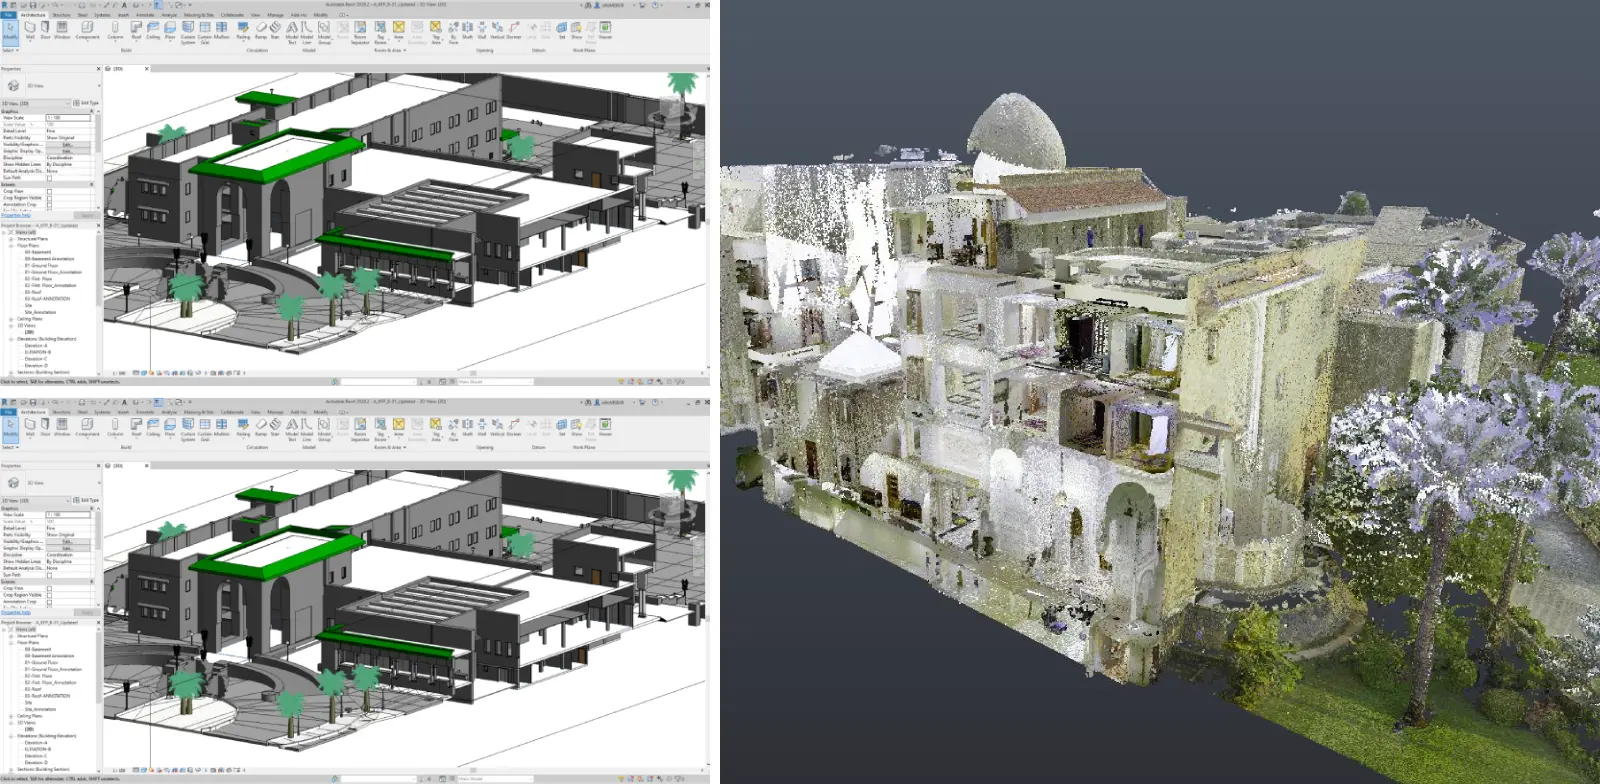Open the work plane Viewer in lower ribbon
The width and height of the screenshot is (1600, 784).
[x=605, y=427]
